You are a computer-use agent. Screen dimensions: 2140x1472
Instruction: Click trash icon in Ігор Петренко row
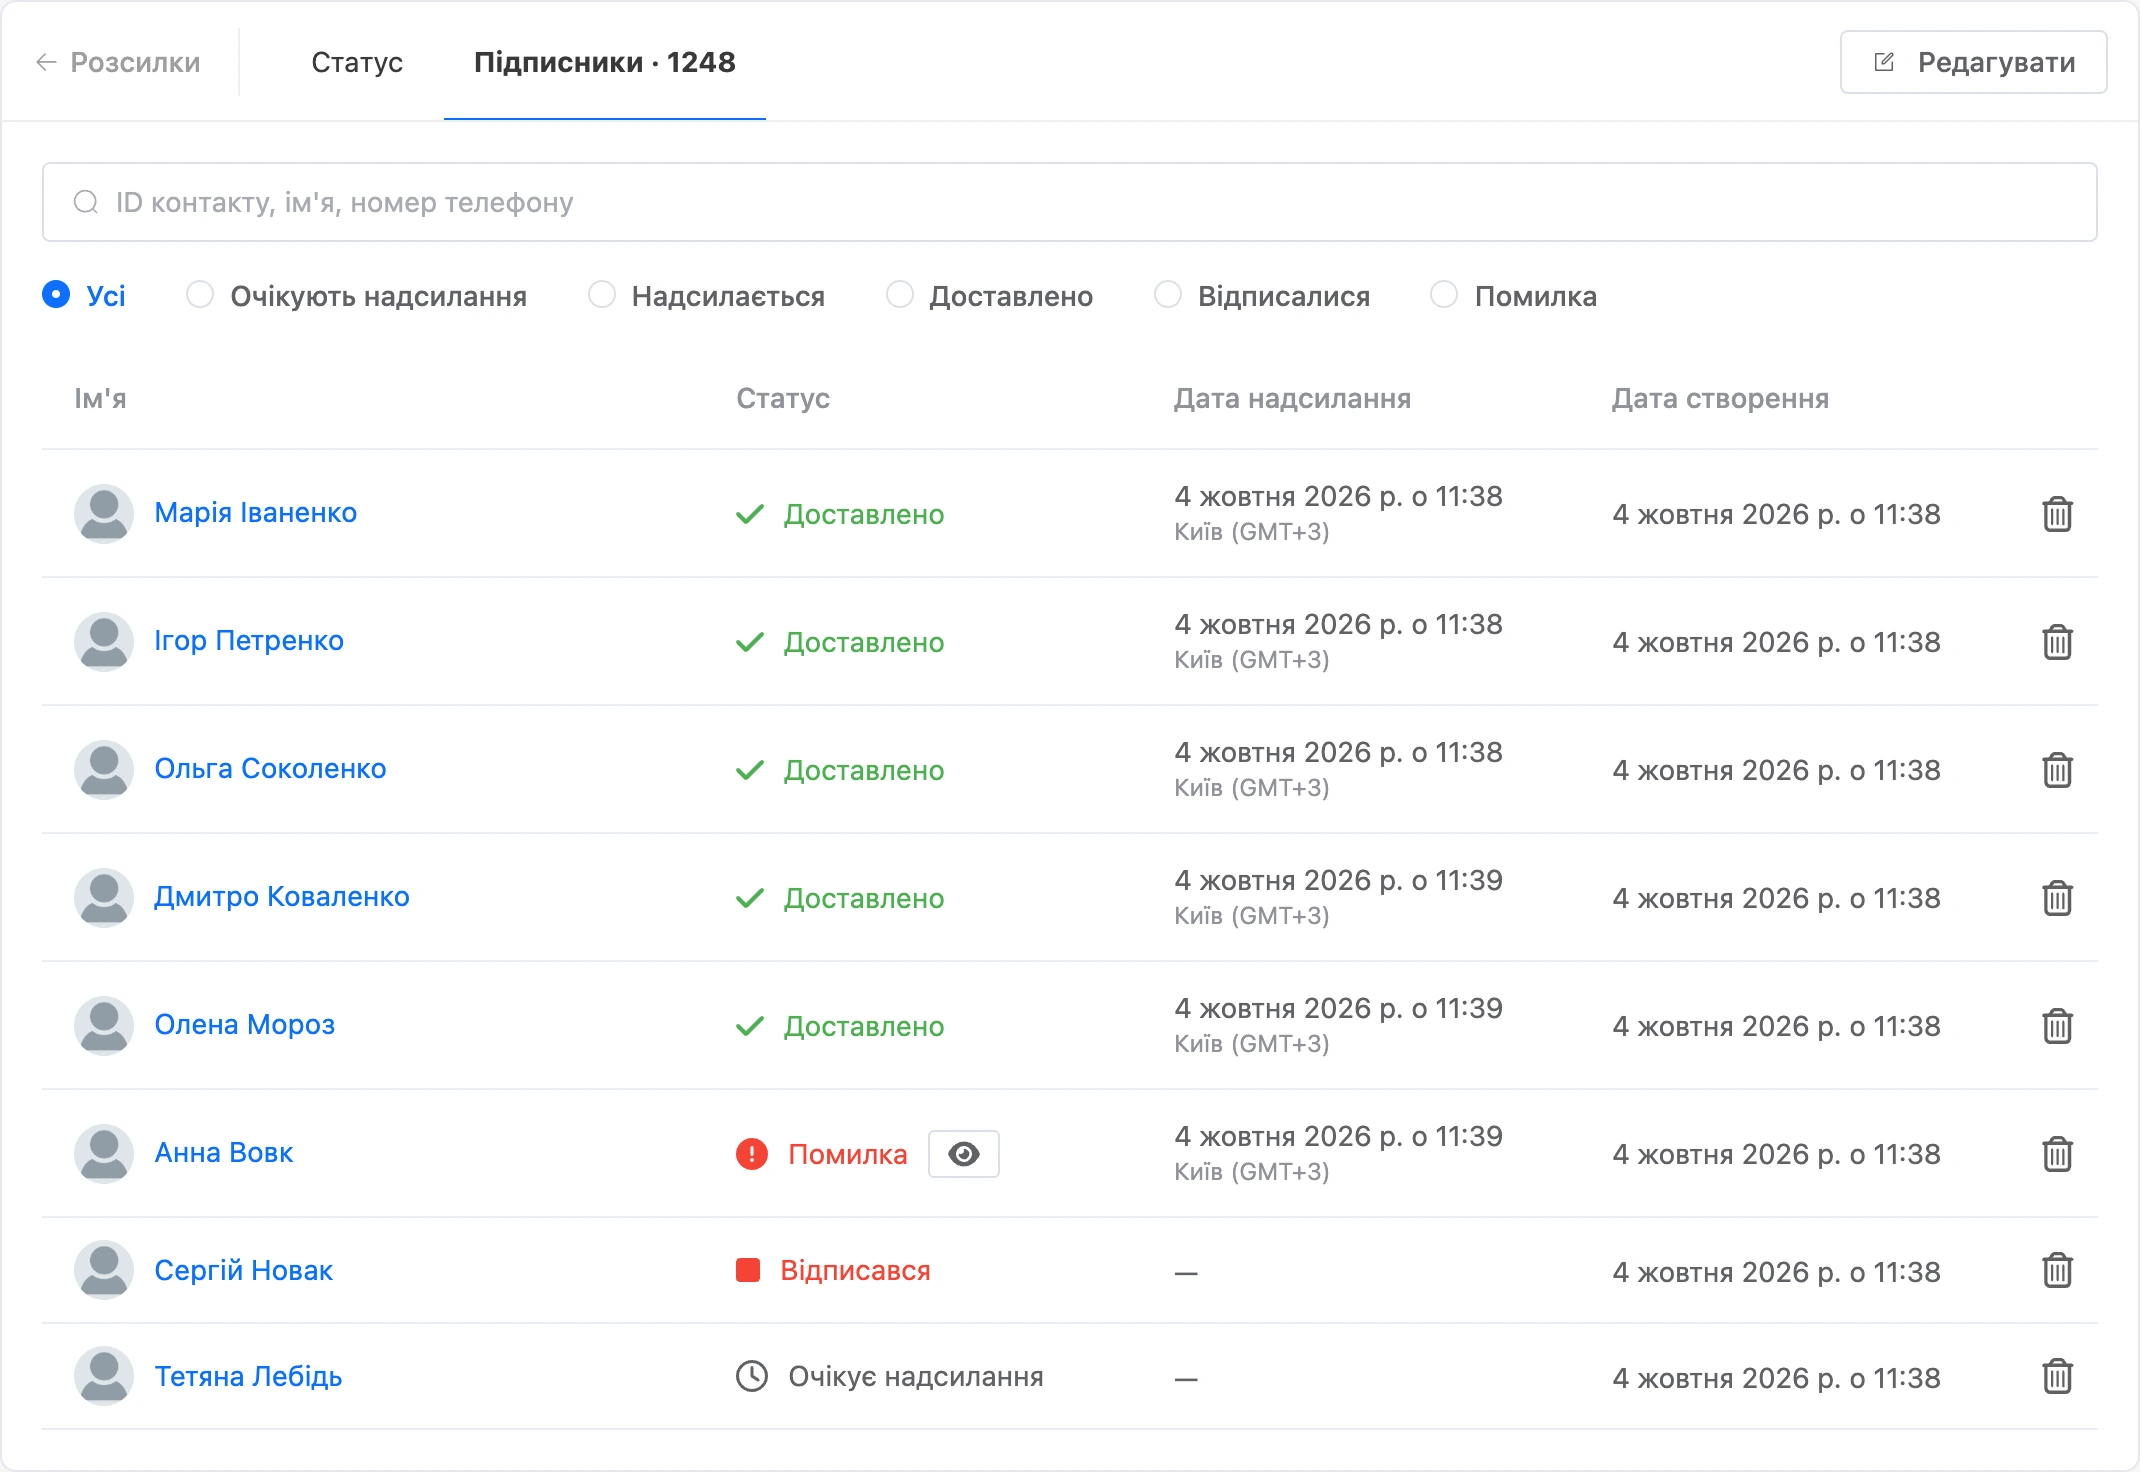[2057, 642]
